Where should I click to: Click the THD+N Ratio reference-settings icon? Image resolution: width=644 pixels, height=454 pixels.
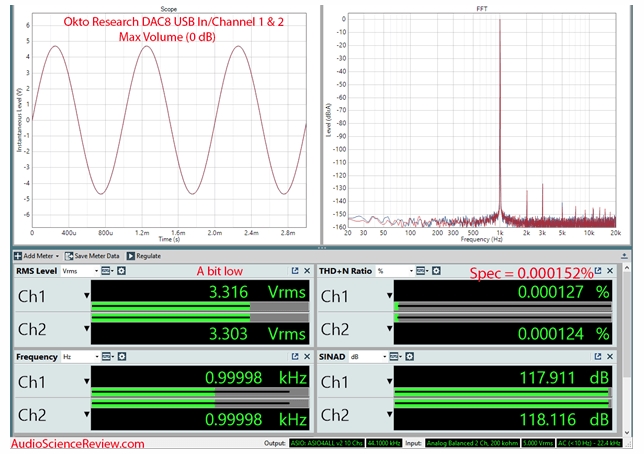(421, 271)
